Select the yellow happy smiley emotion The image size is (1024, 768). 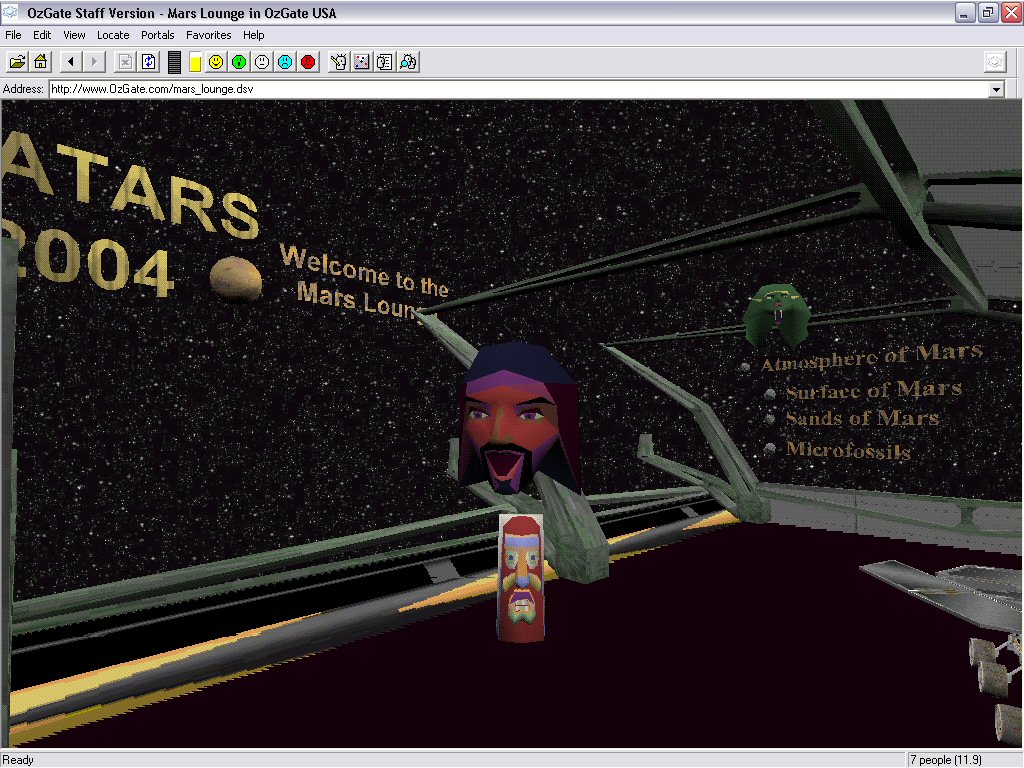pos(216,62)
